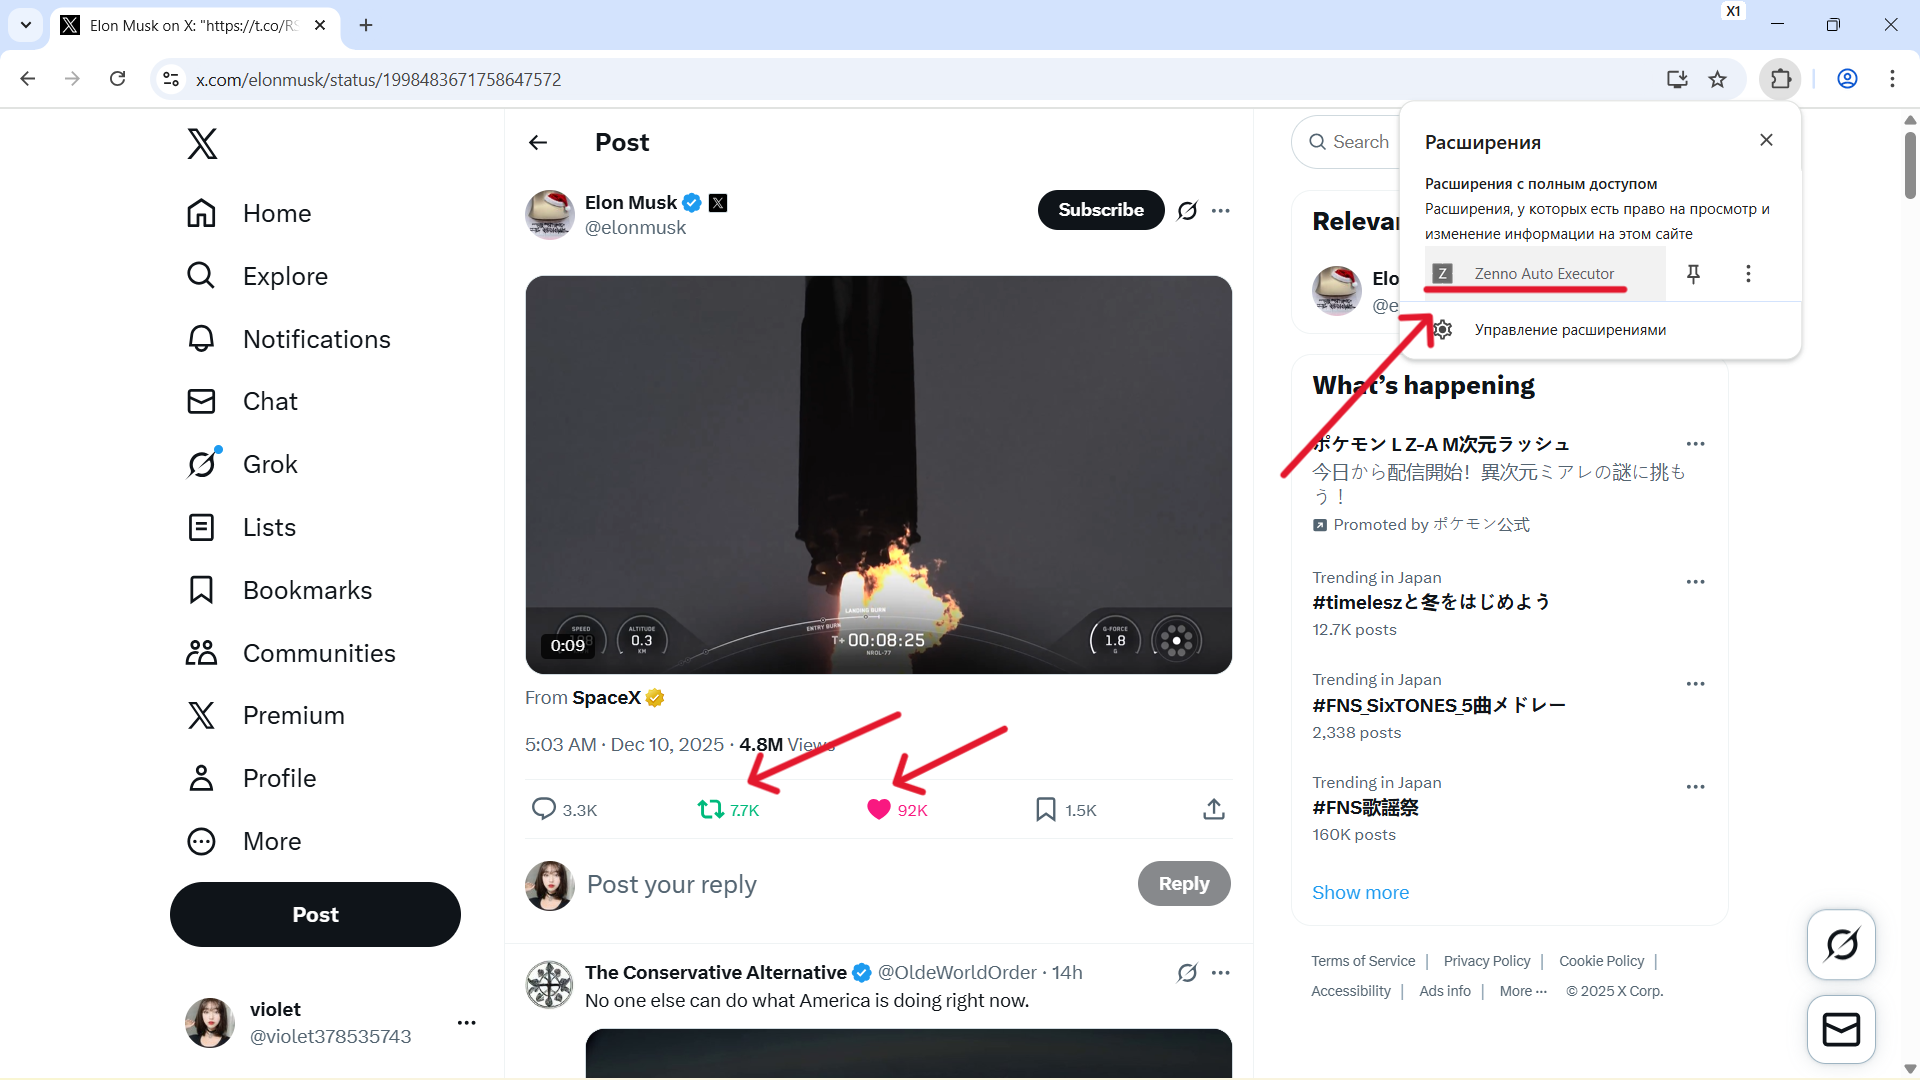Screen dimensions: 1920x1080
Task: Open Manage extensions settings
Action: click(x=1569, y=330)
